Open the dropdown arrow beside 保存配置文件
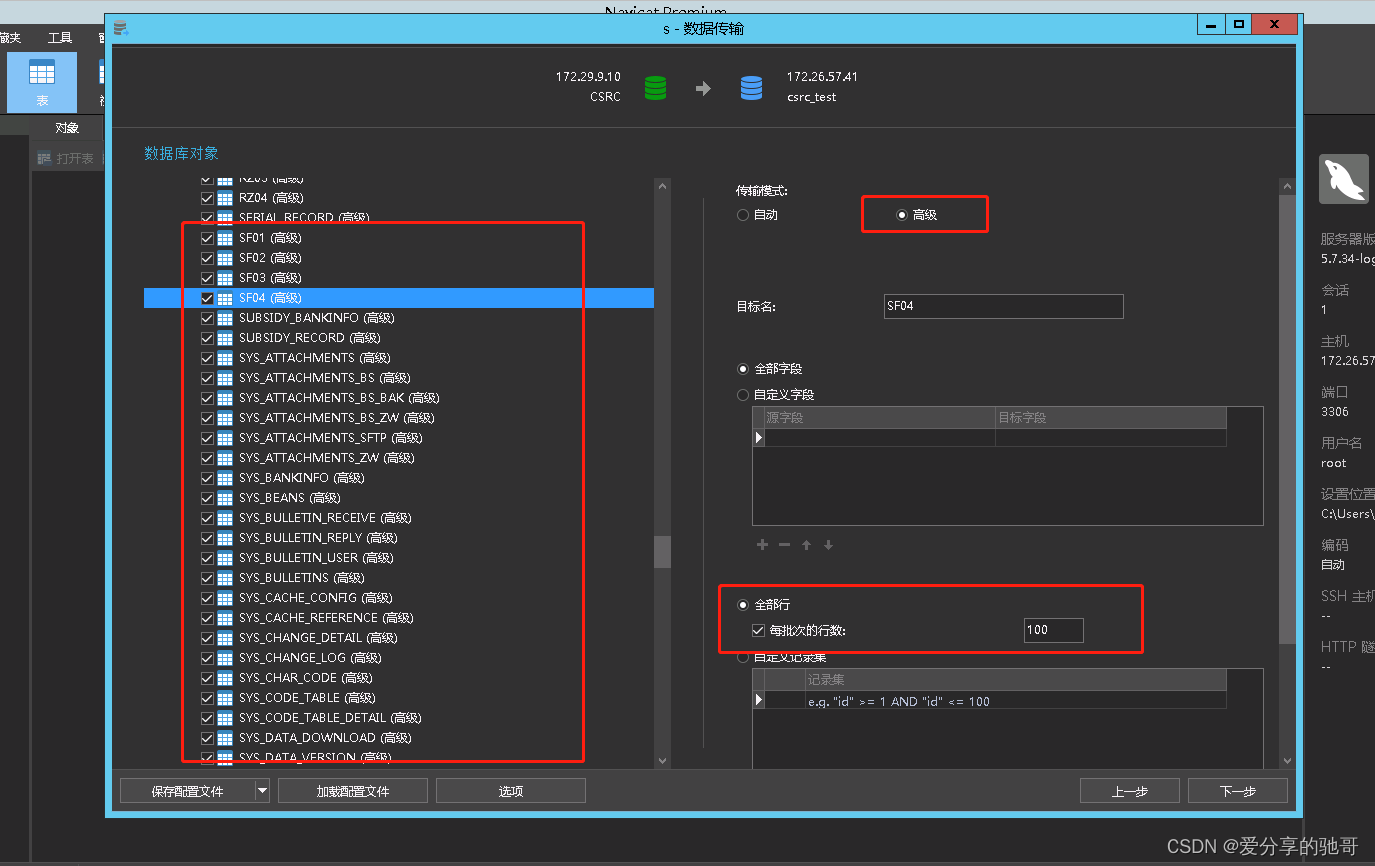Viewport: 1375px width, 866px height. click(262, 791)
